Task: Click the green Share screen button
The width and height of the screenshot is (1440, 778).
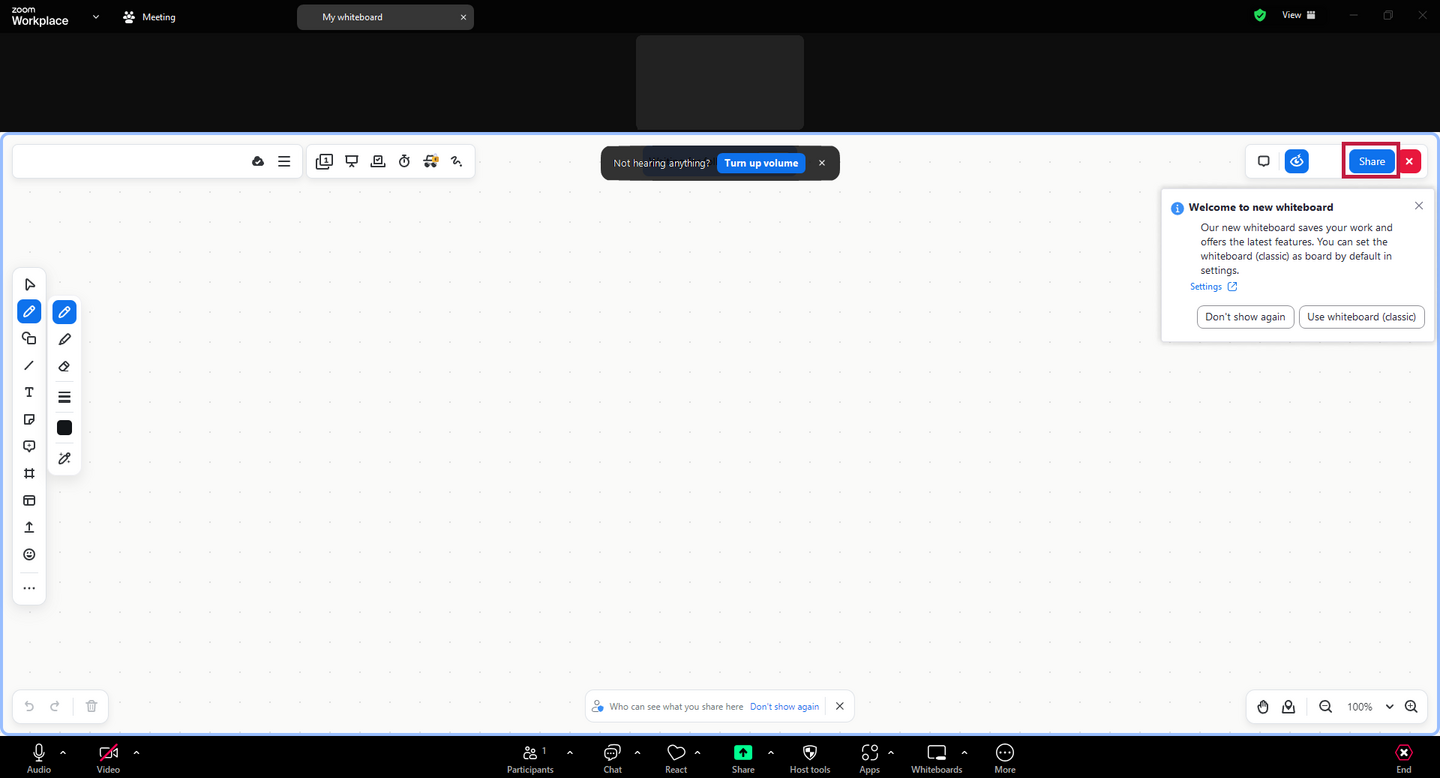Action: [743, 758]
